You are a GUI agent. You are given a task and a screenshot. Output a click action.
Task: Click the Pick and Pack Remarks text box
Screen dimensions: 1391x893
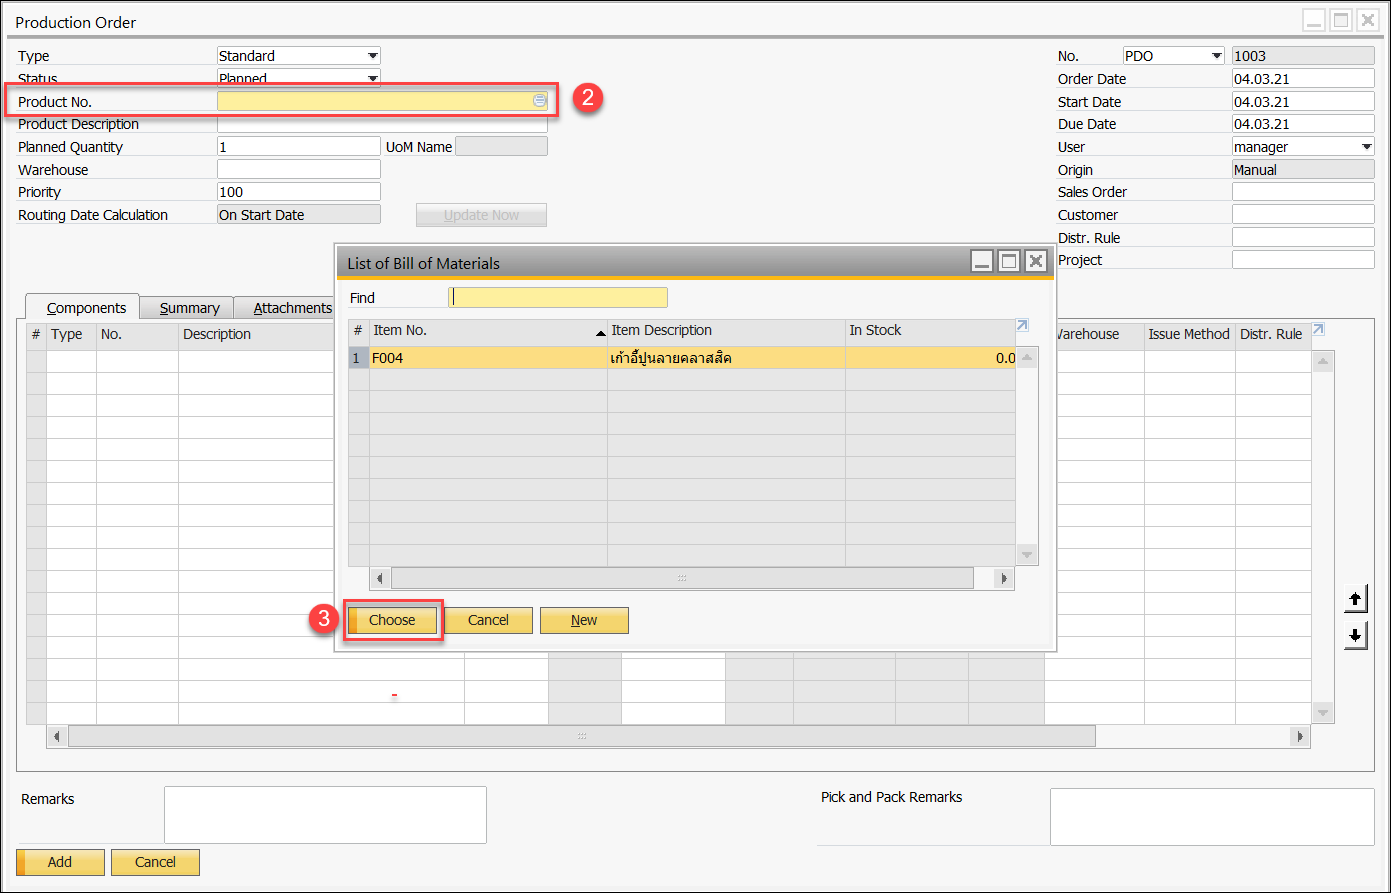pyautogui.click(x=1212, y=816)
